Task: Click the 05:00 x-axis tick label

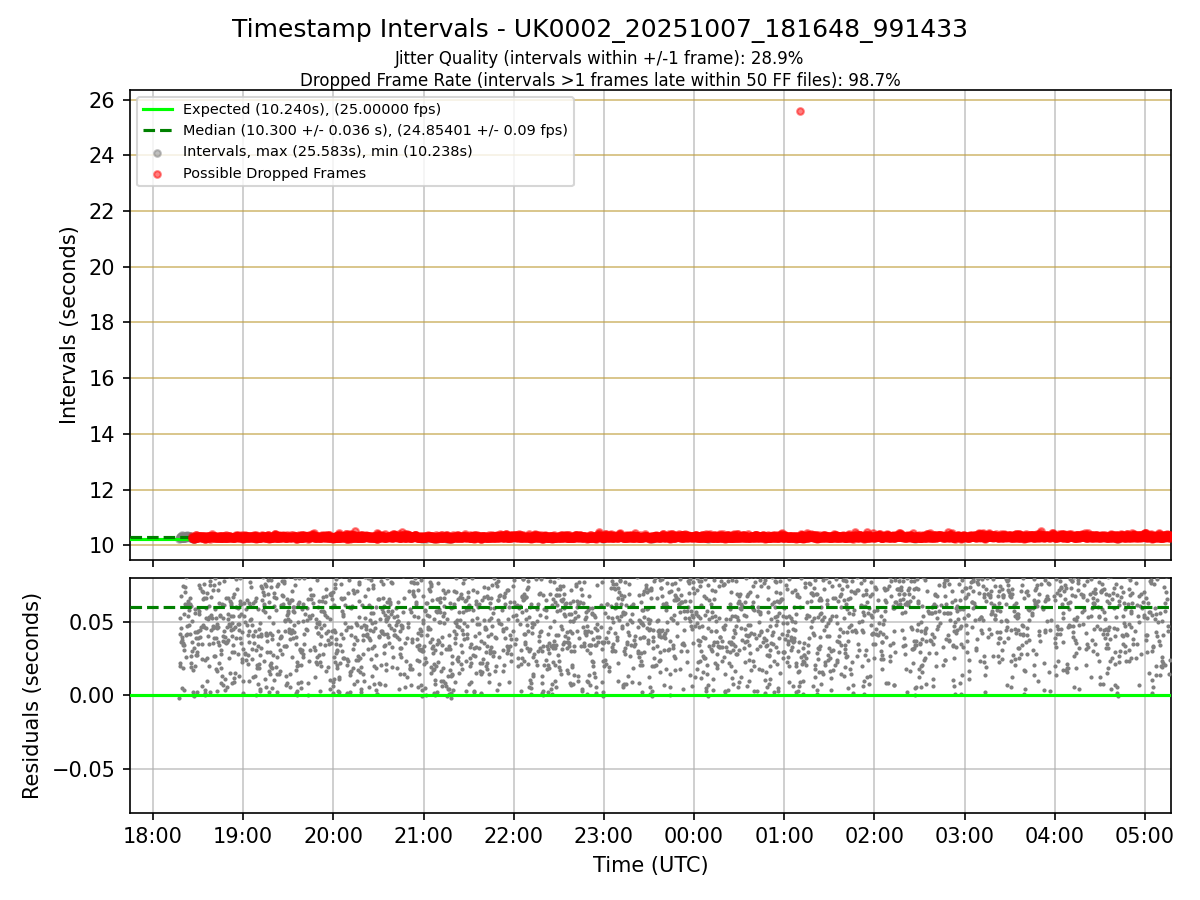Action: 1144,834
